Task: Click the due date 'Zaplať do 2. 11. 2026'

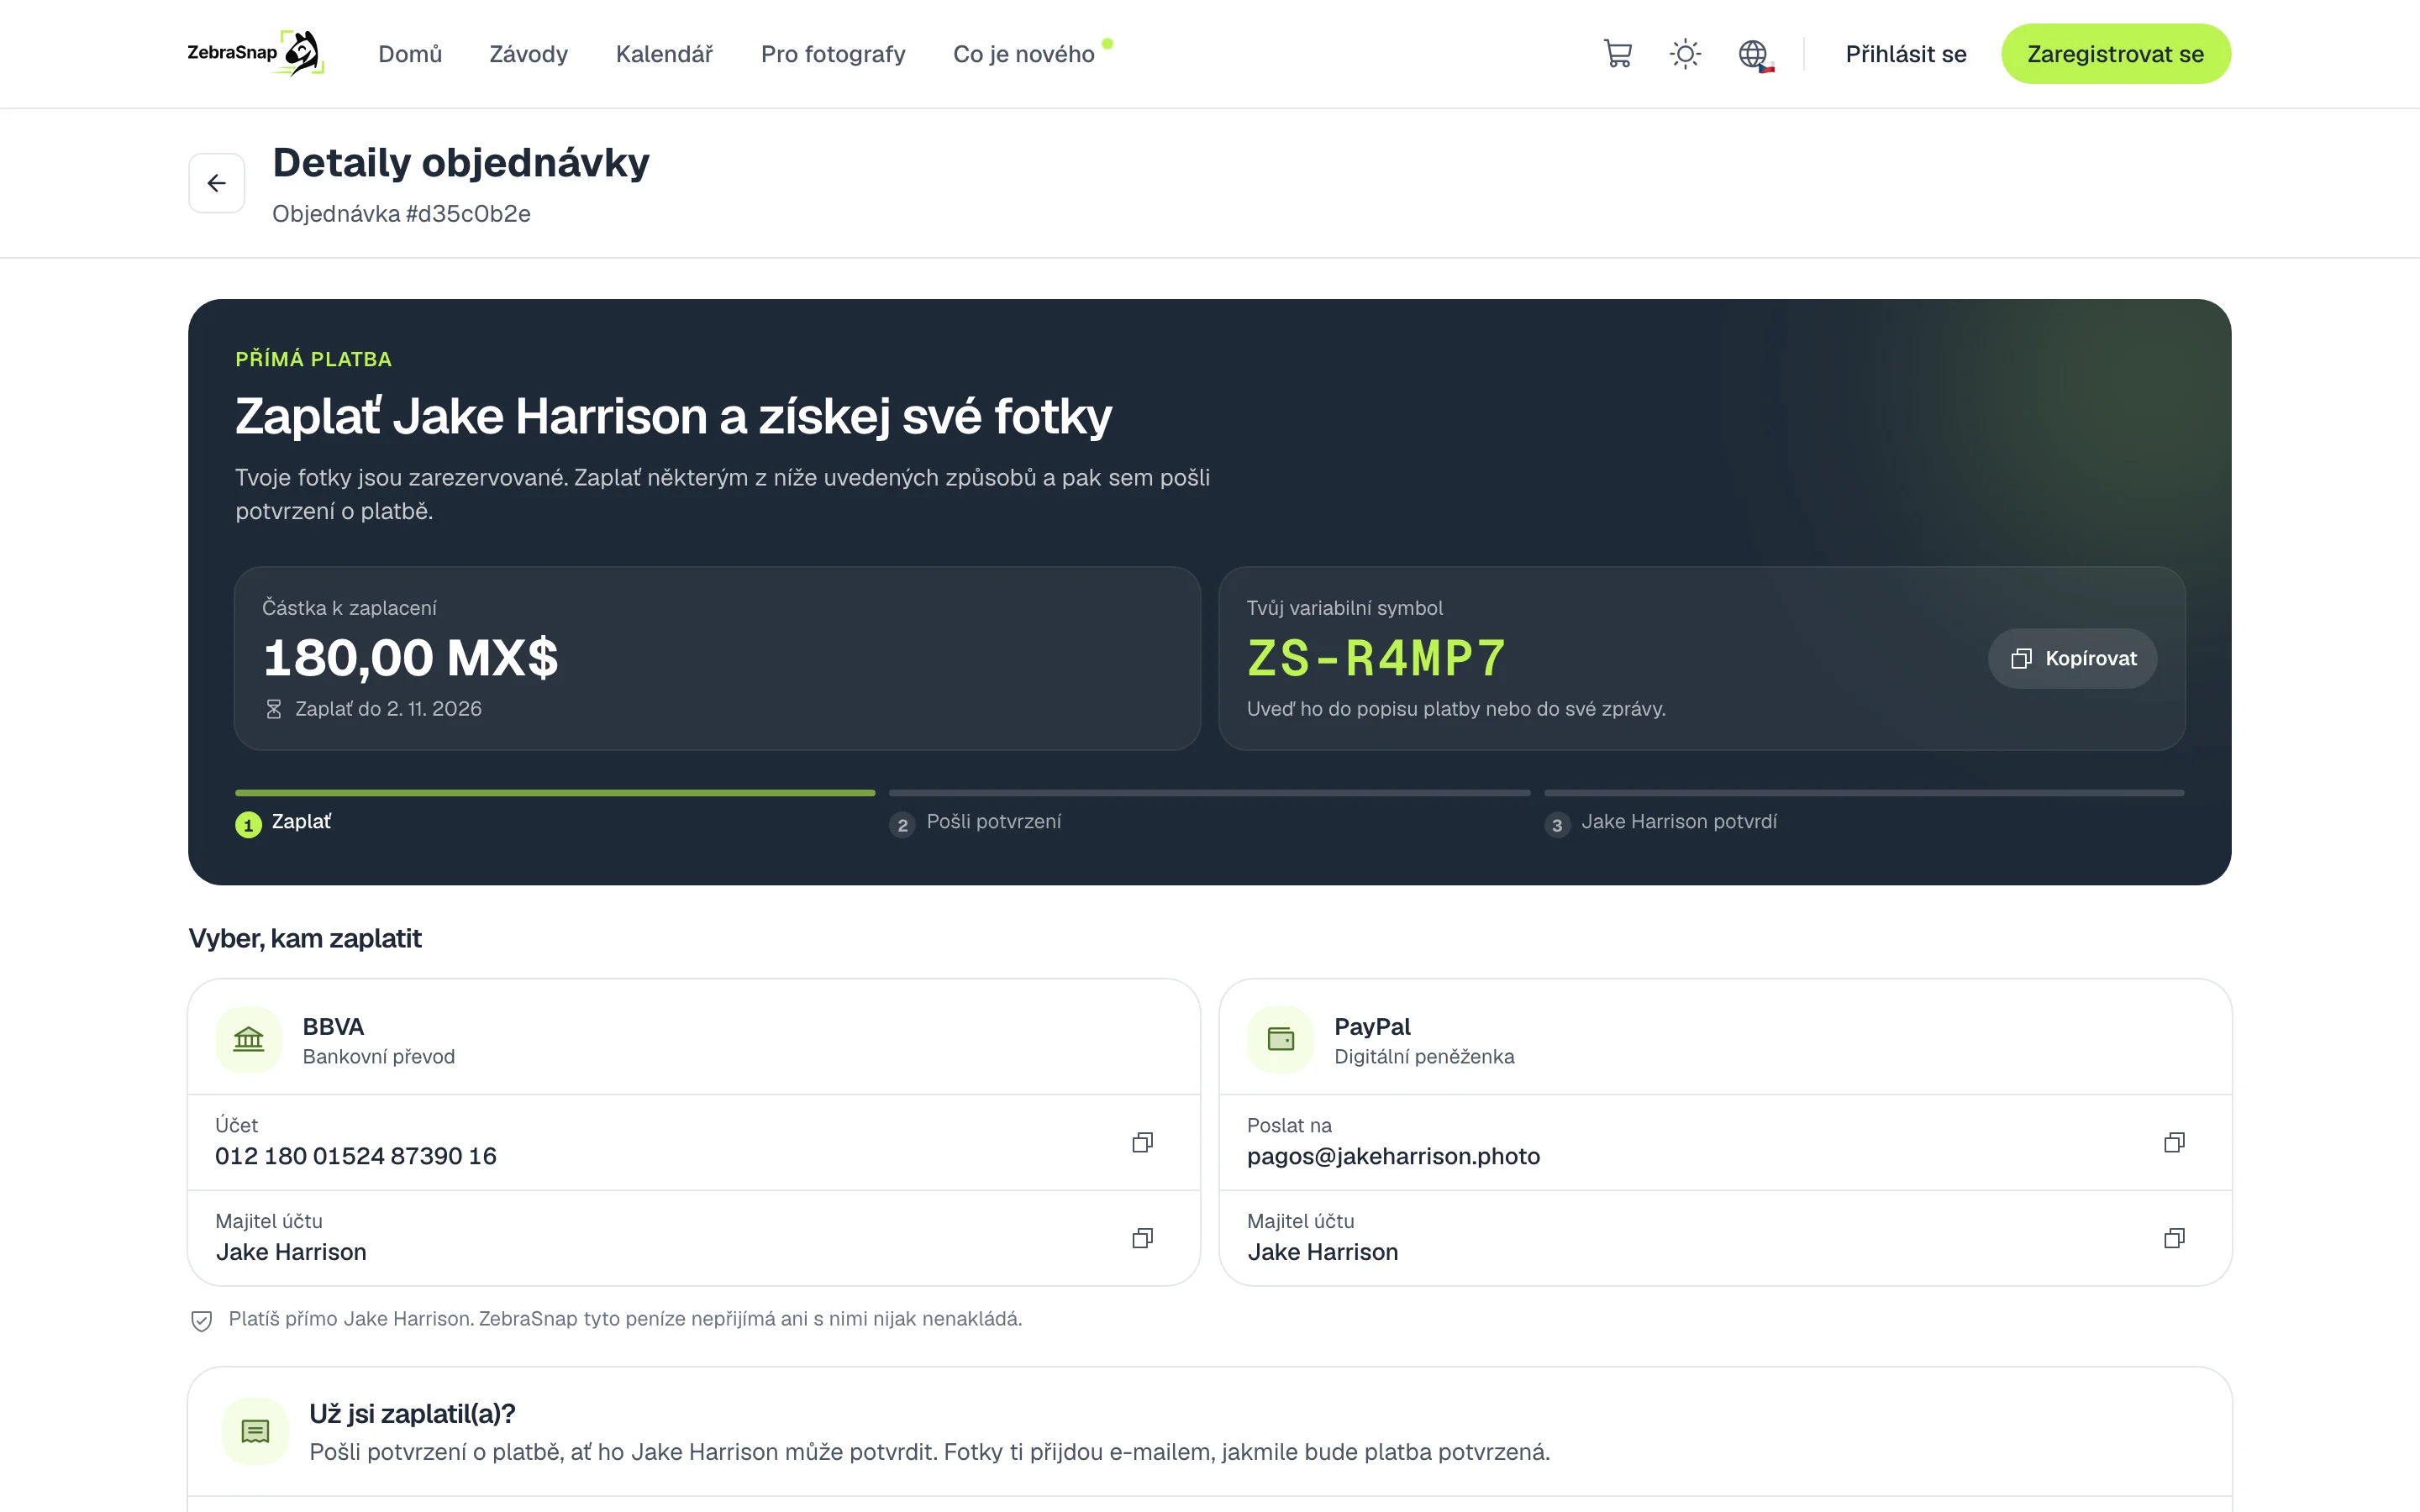Action: tap(388, 709)
